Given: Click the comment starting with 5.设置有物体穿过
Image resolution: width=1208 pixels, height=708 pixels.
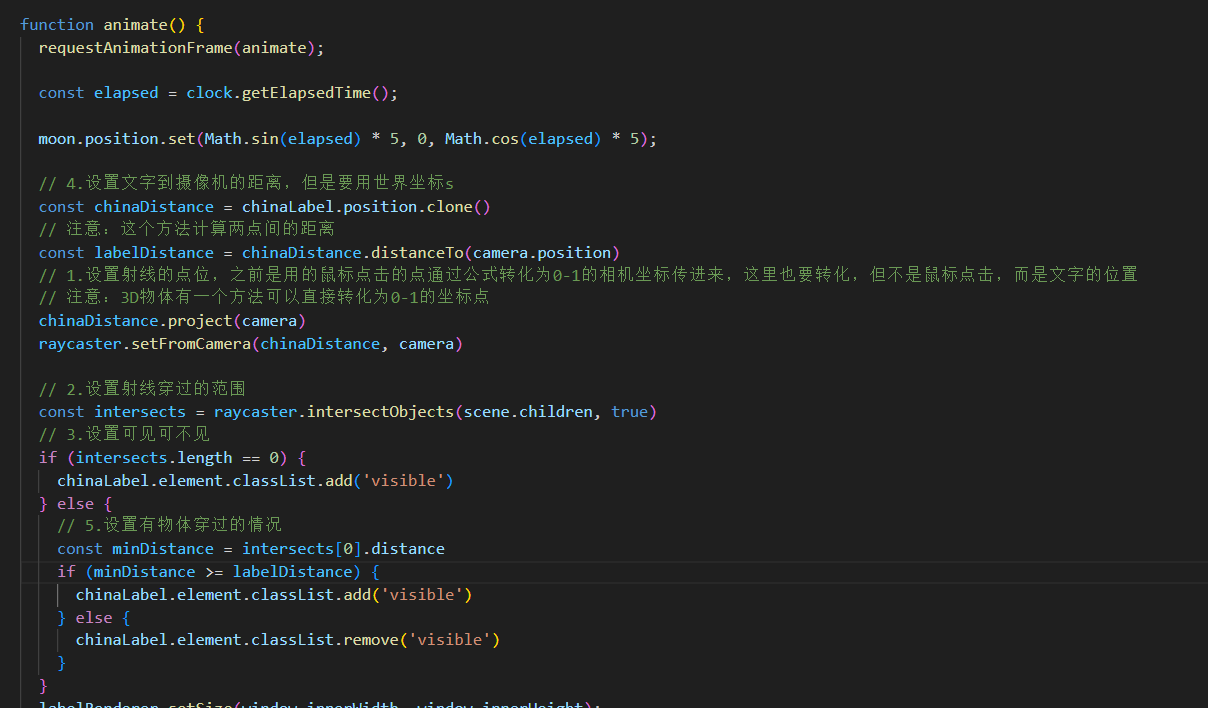Looking at the screenshot, I should 170,525.
